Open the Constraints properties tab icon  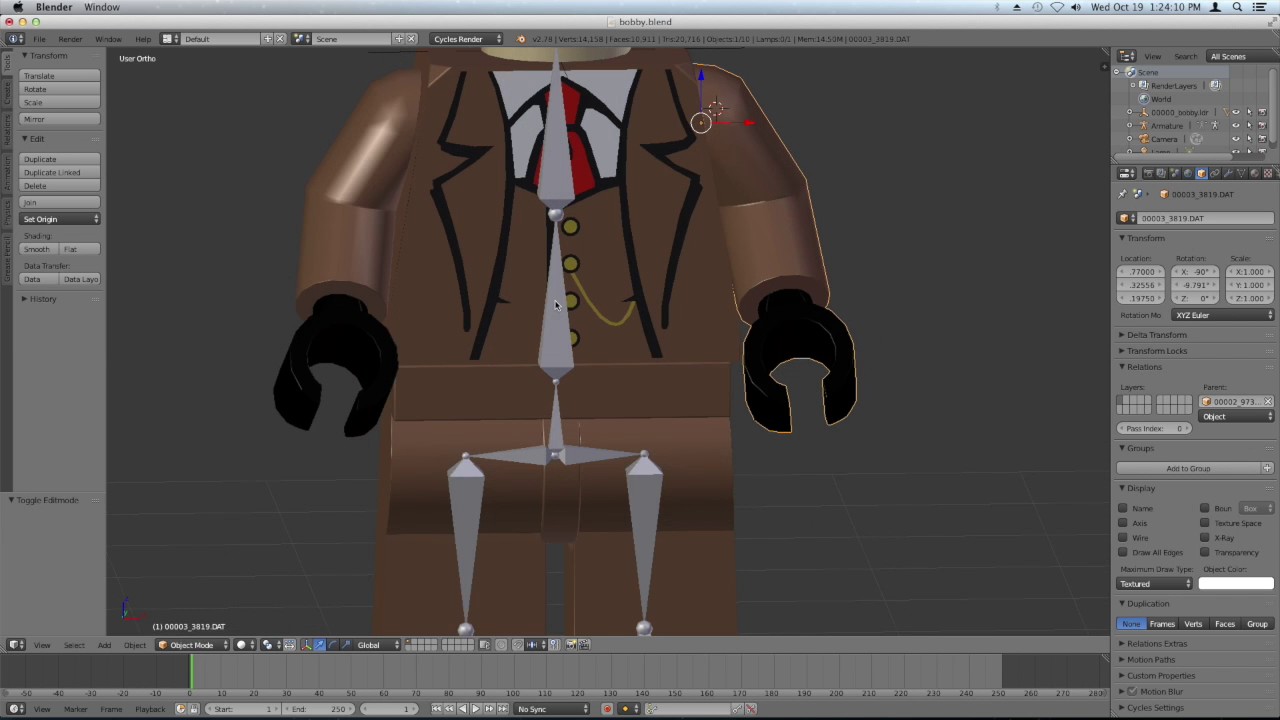(1215, 173)
